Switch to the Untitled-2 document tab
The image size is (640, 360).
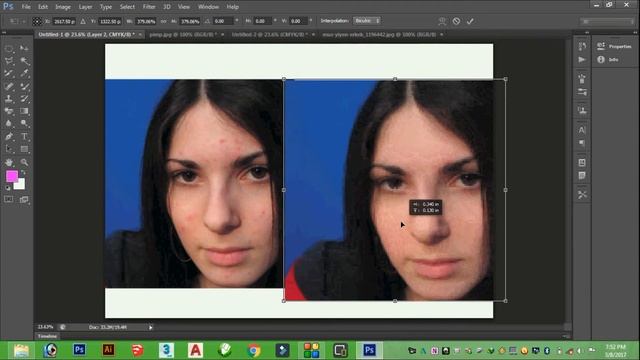point(270,35)
